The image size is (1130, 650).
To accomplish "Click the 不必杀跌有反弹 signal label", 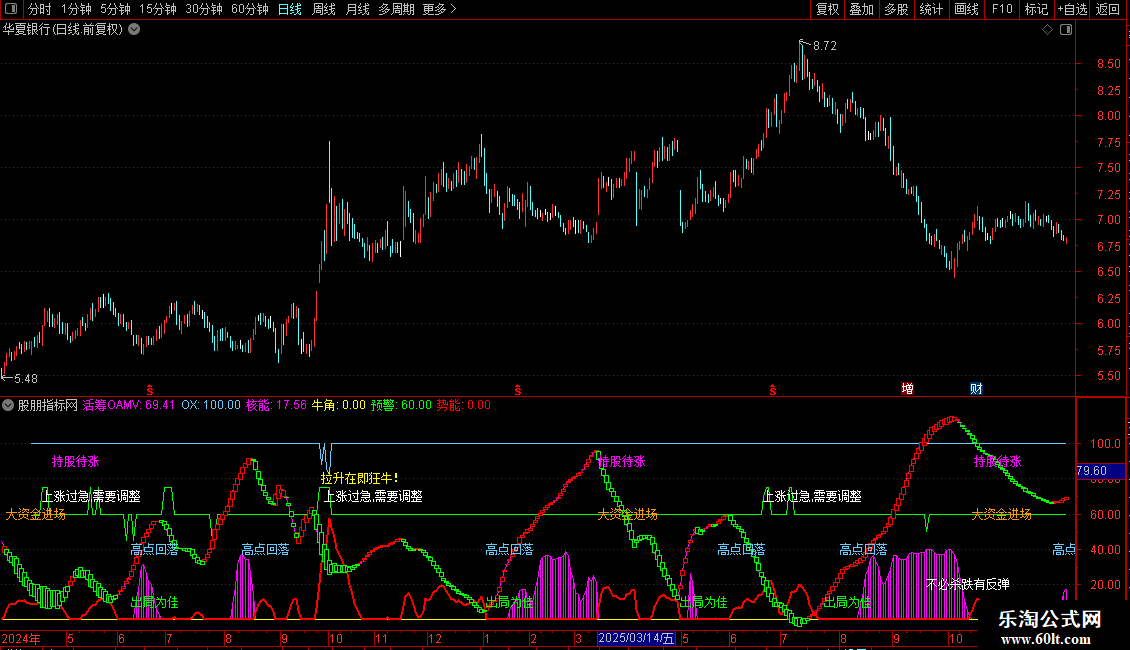I will point(968,584).
